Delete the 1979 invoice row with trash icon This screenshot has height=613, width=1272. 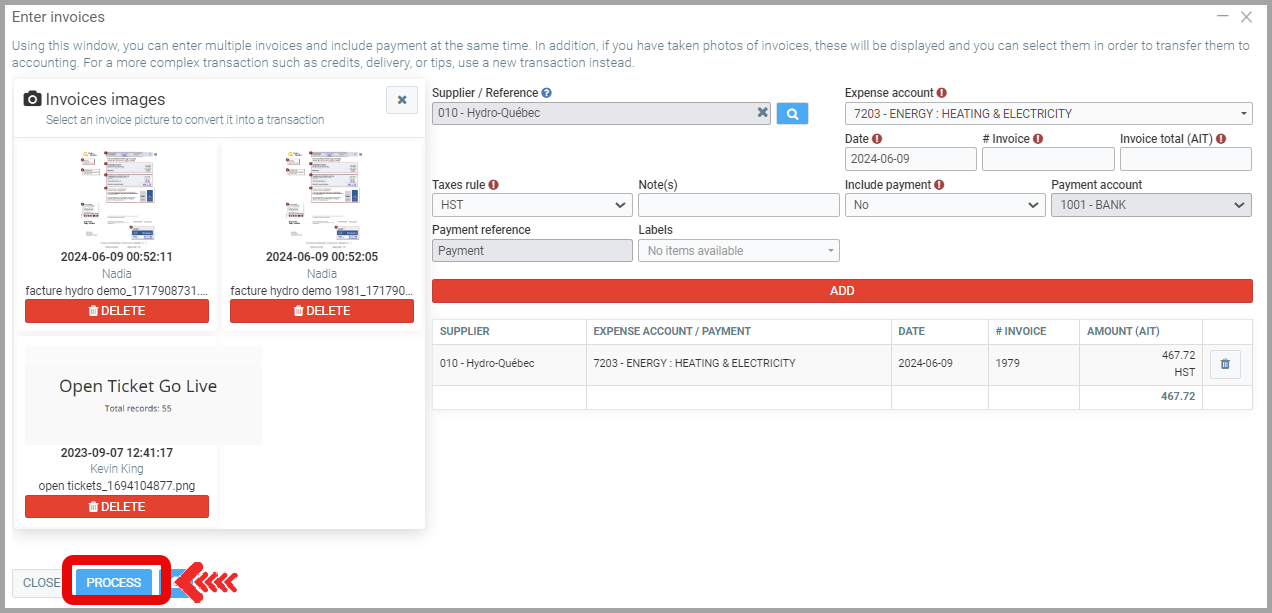pyautogui.click(x=1225, y=365)
